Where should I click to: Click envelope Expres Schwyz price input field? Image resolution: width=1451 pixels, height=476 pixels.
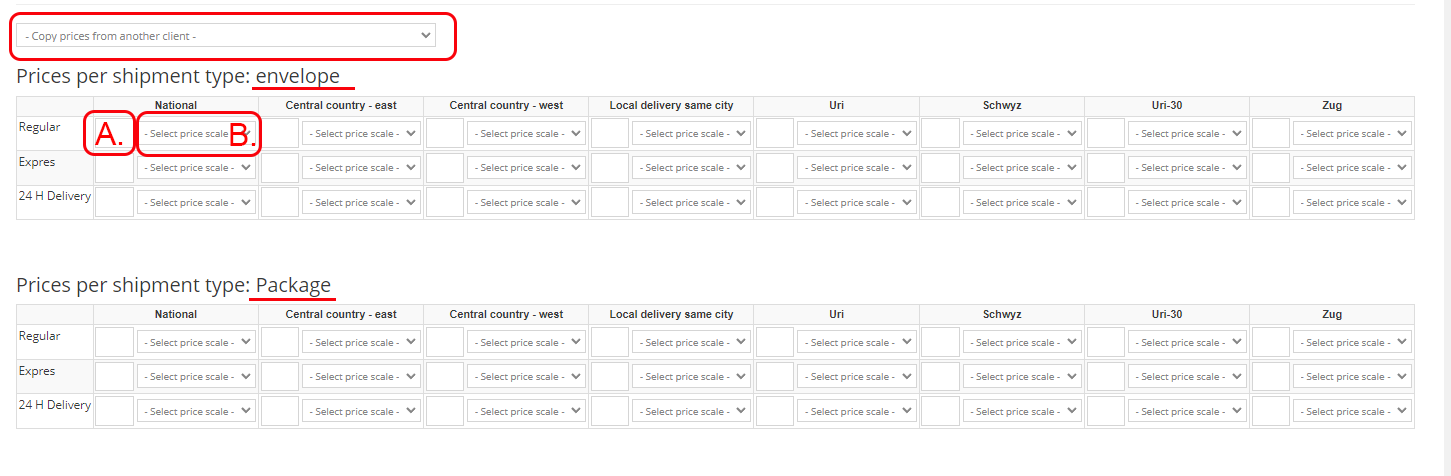point(940,168)
